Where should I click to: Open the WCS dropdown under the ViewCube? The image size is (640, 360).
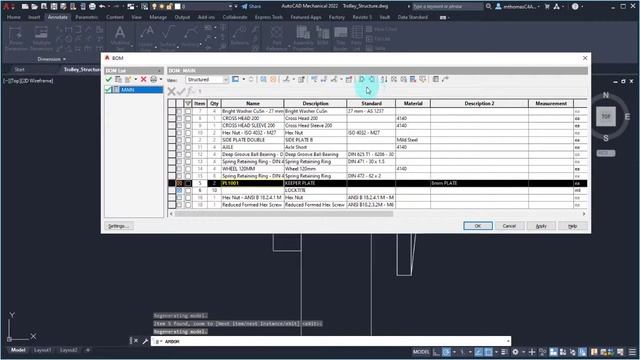pyautogui.click(x=606, y=153)
